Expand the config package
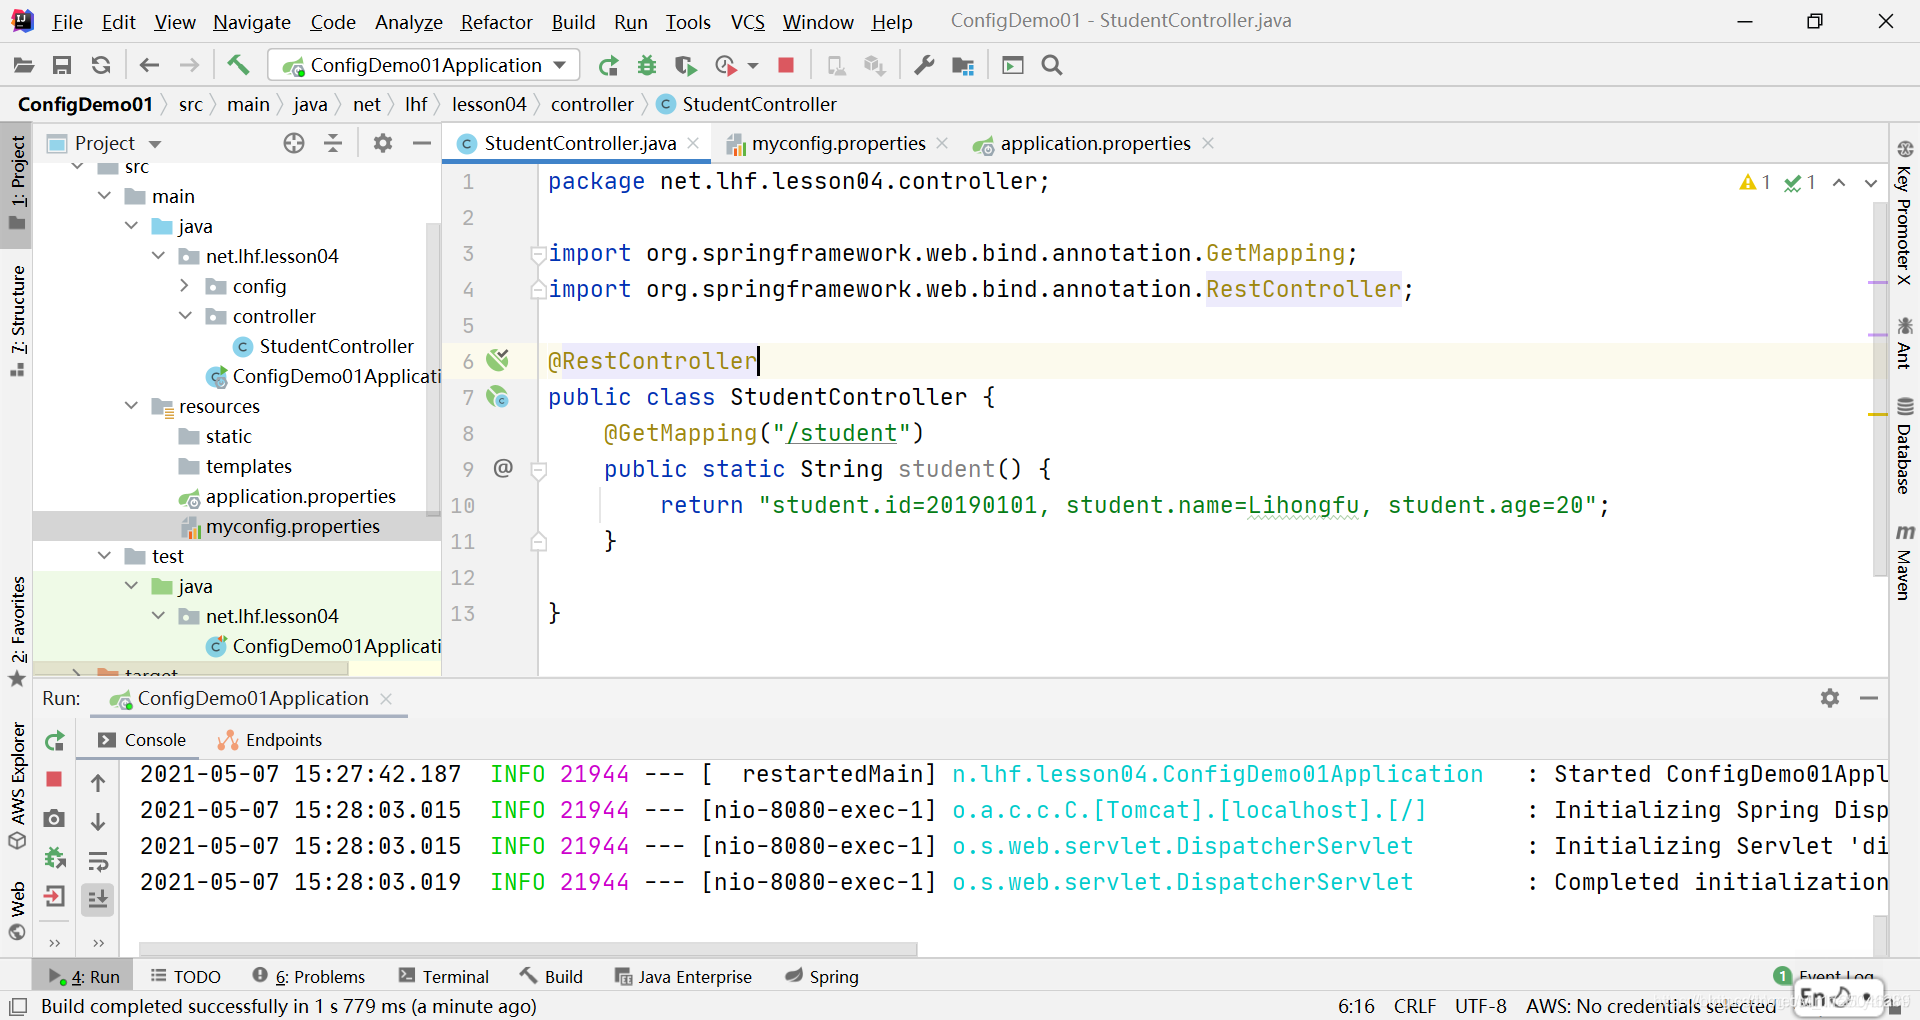 pyautogui.click(x=185, y=286)
